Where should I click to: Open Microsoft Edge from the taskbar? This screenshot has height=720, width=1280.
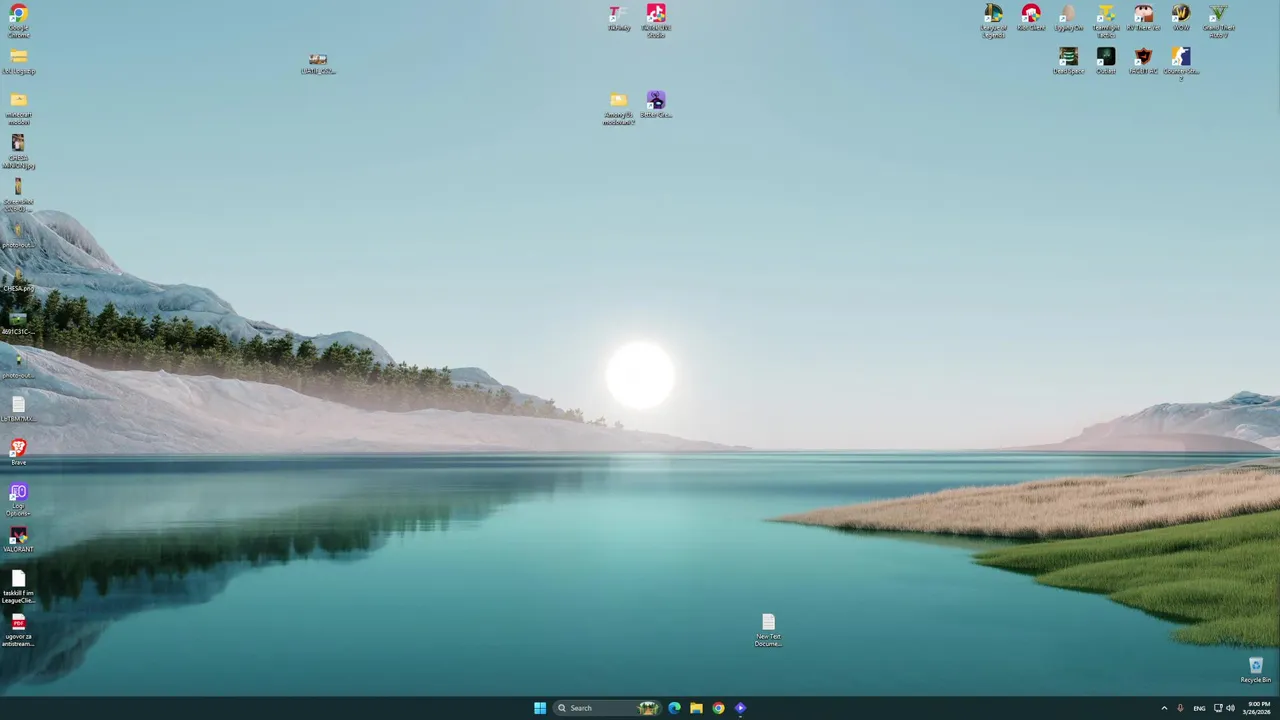coord(674,708)
